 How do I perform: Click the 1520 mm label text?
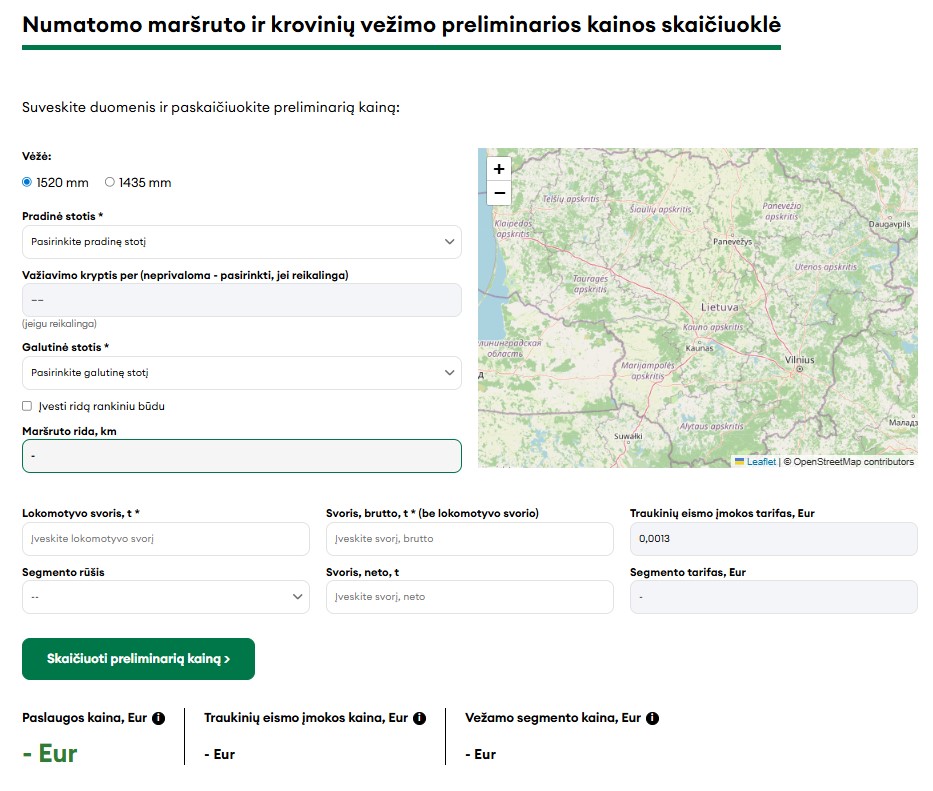click(62, 183)
